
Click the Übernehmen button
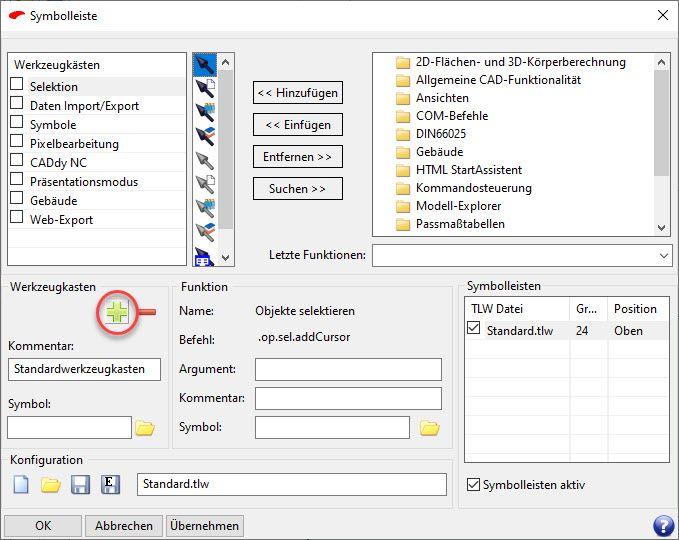click(x=205, y=525)
